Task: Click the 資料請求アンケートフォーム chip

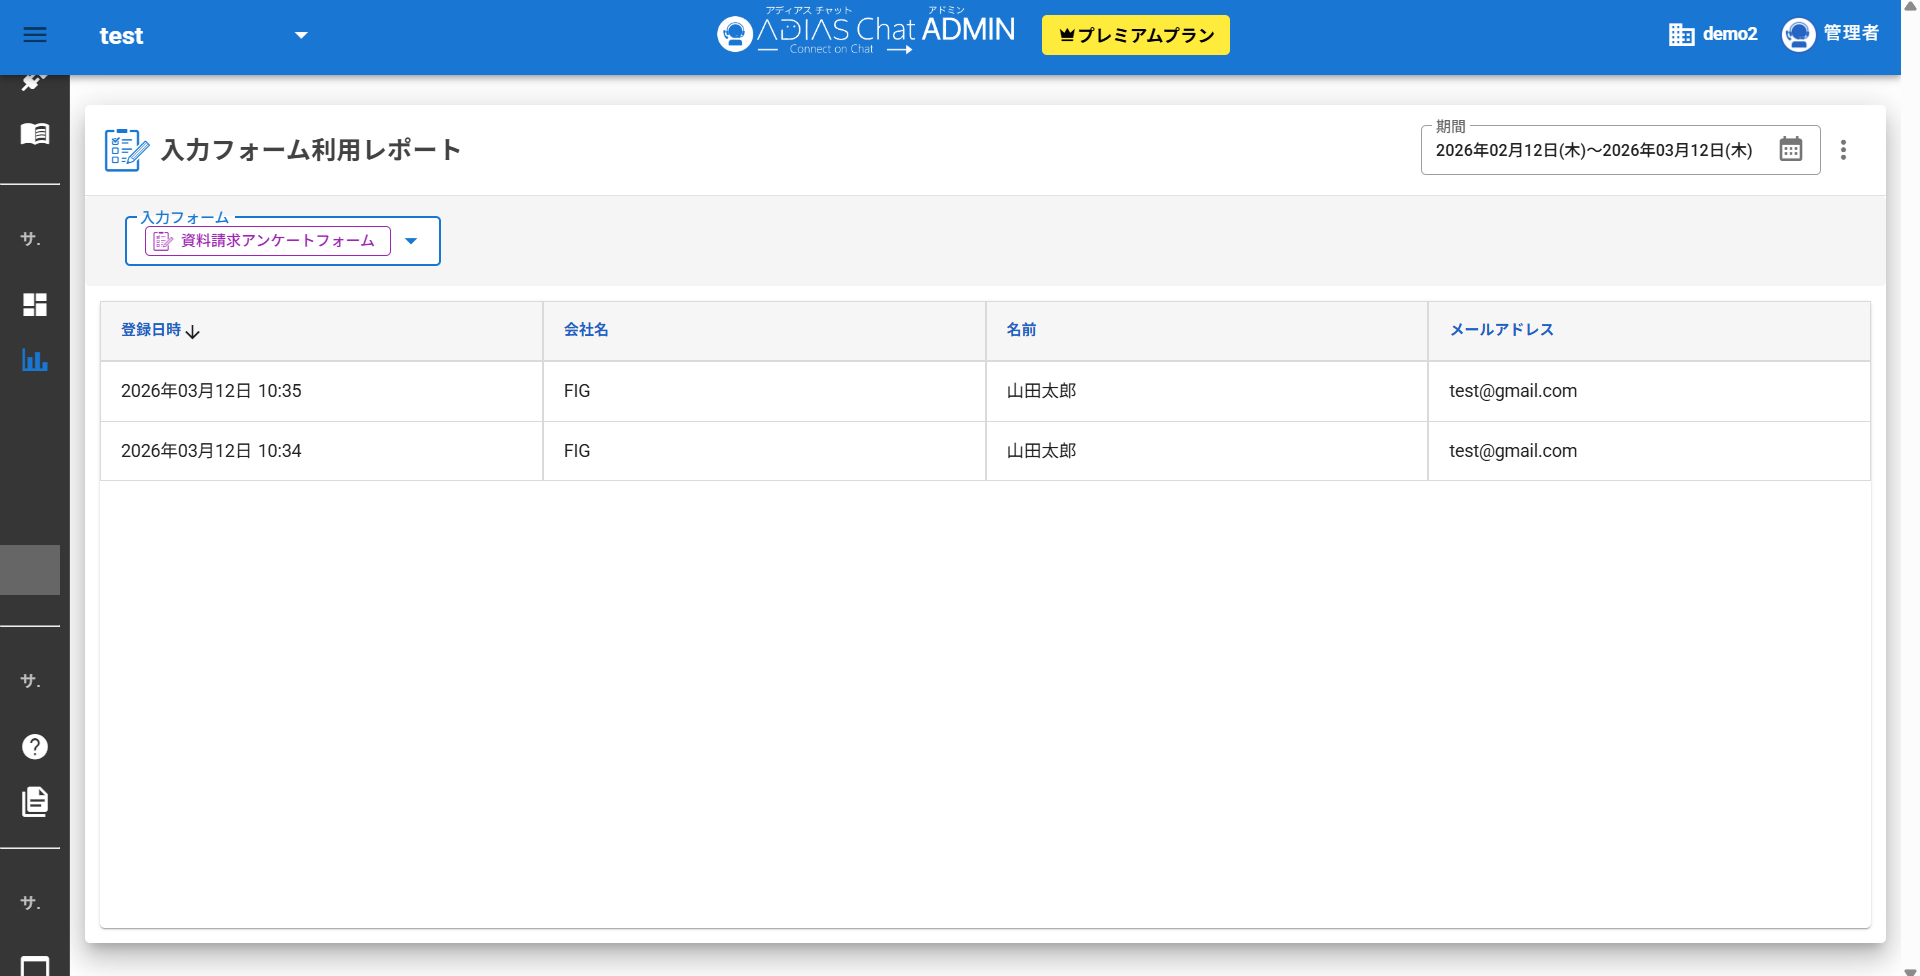Action: (267, 241)
